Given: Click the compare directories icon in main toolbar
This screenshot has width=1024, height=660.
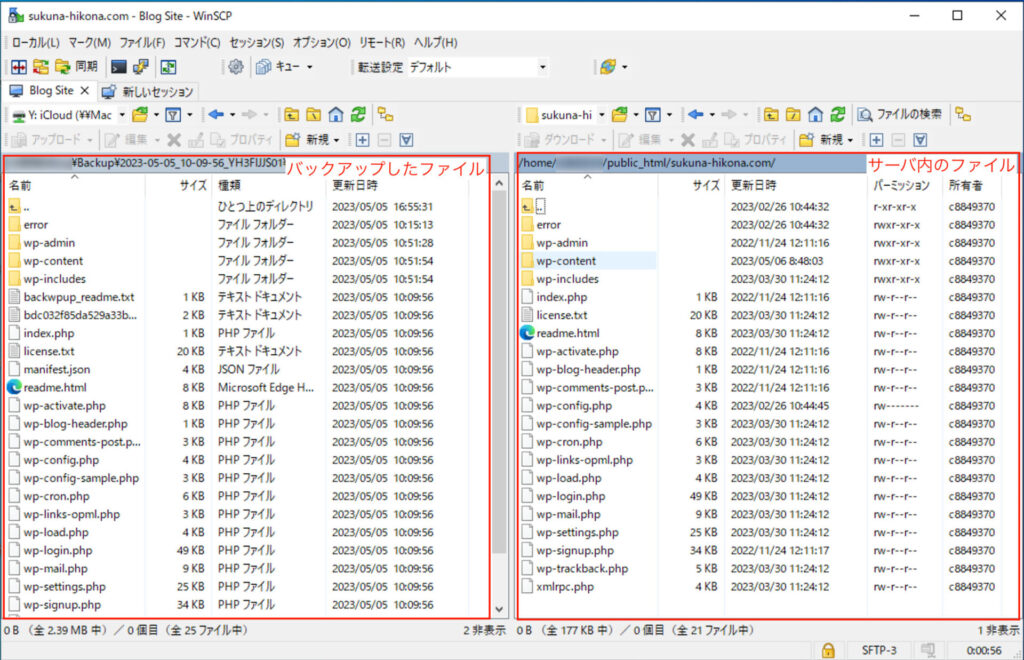Looking at the screenshot, I should 19,67.
